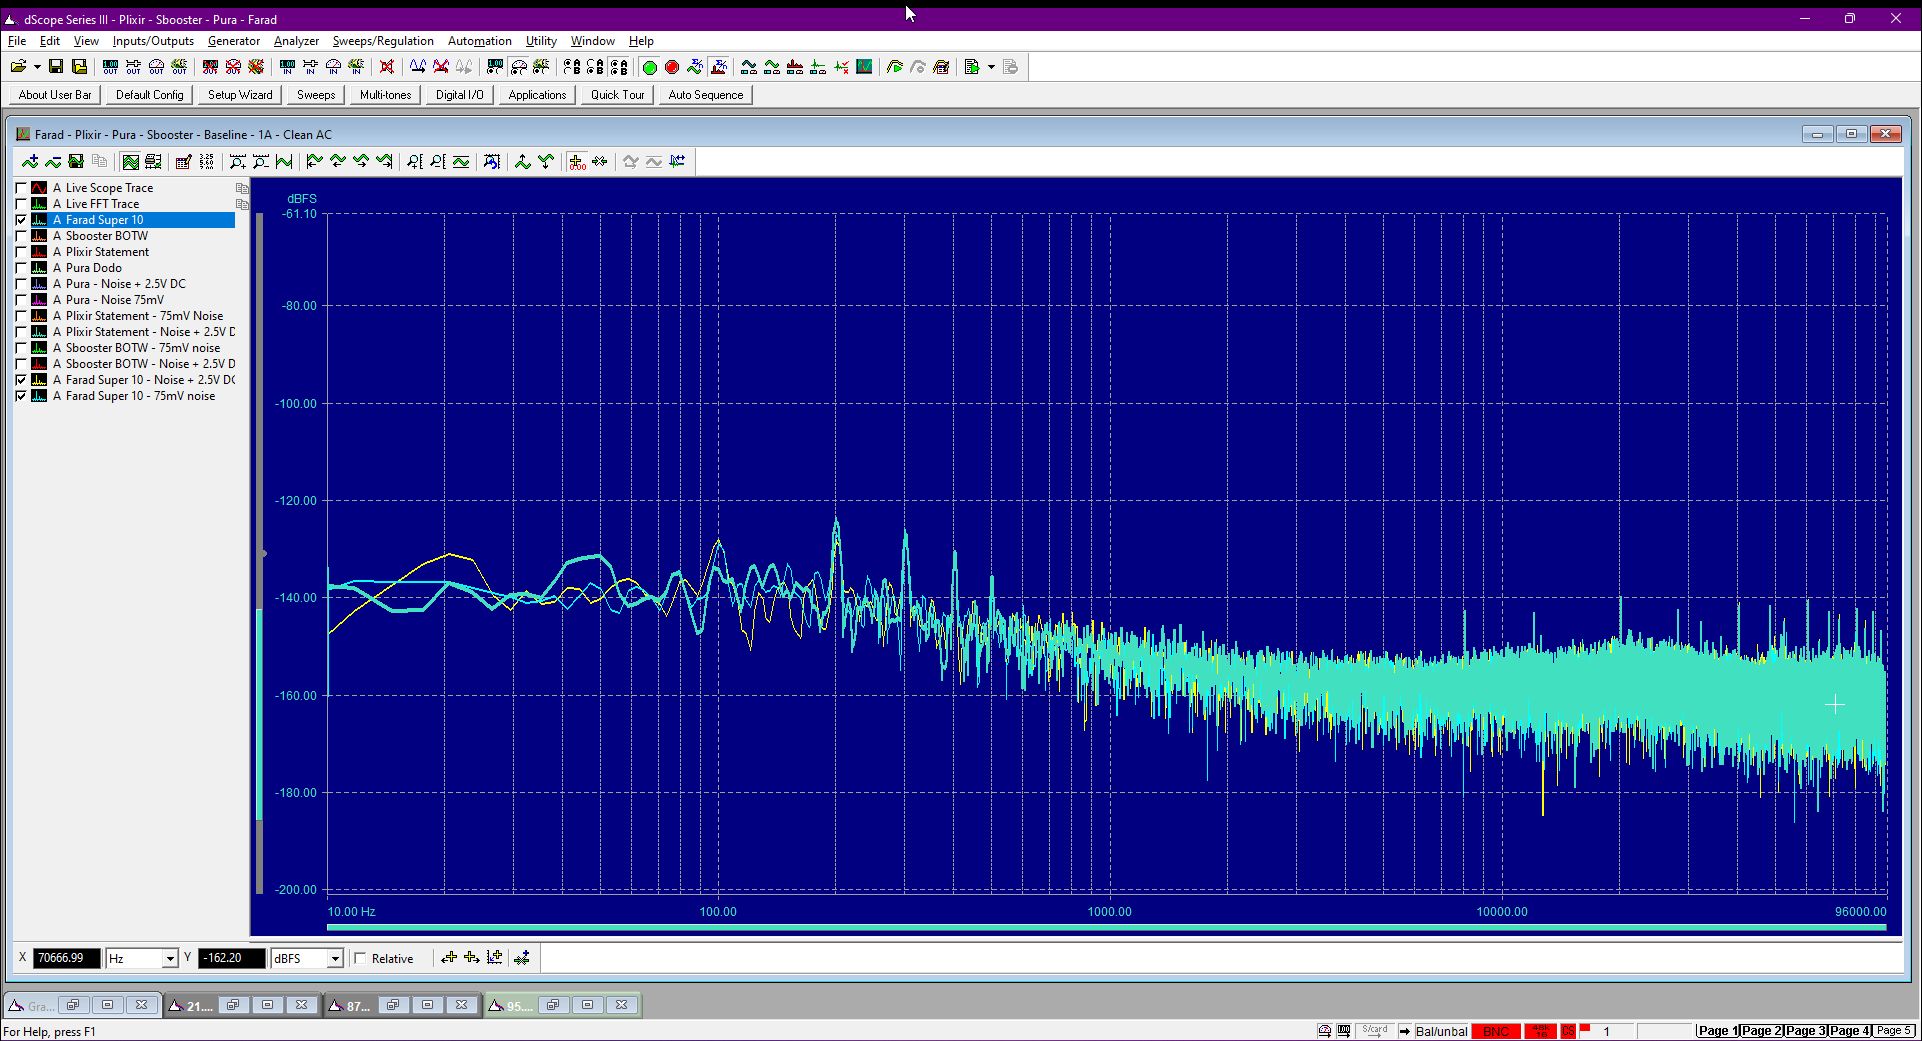
Task: Click the trace data table icon
Action: coord(183,162)
